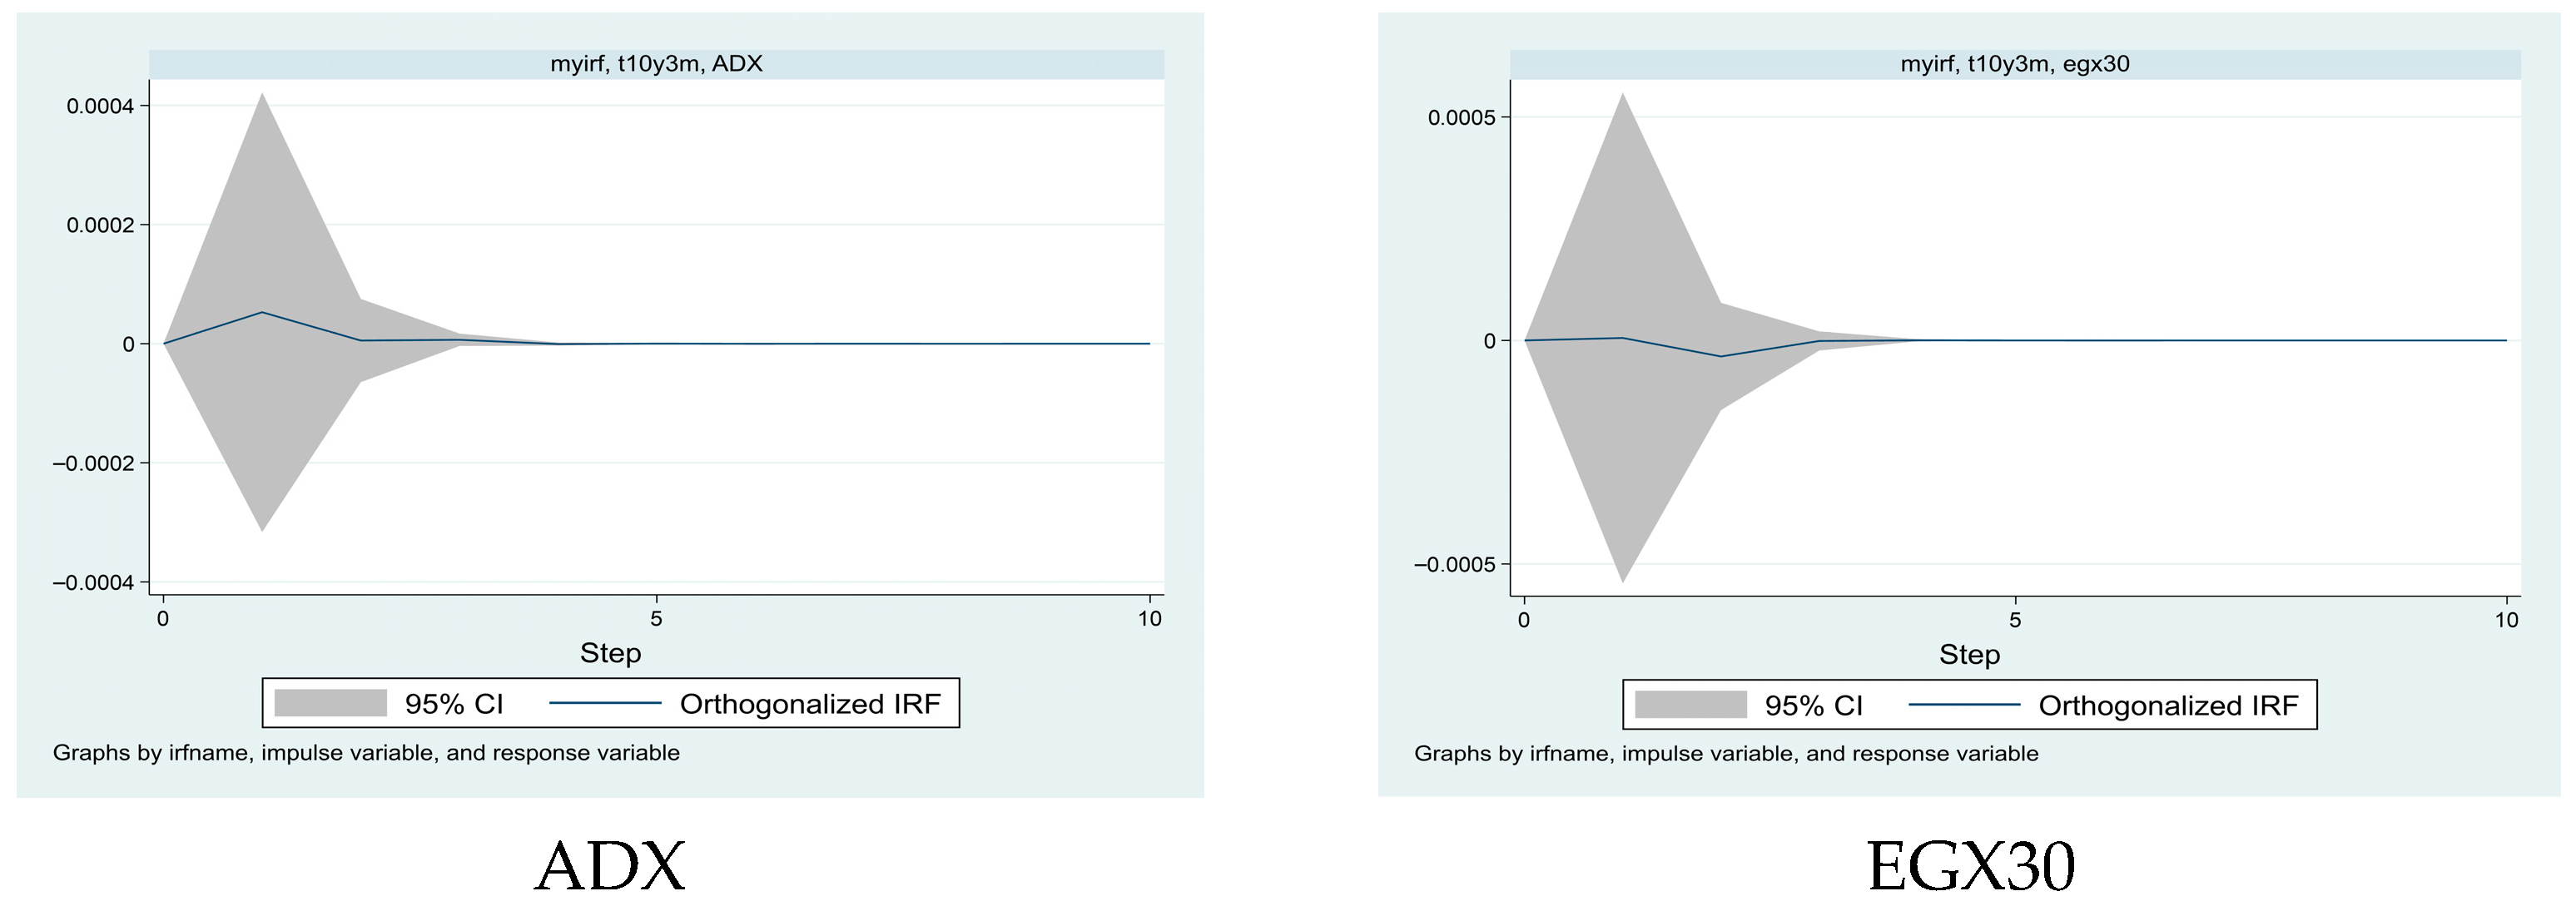Click the EGX30 caption below the right chart
Screen dimensions: 2576x911
click(1970, 866)
